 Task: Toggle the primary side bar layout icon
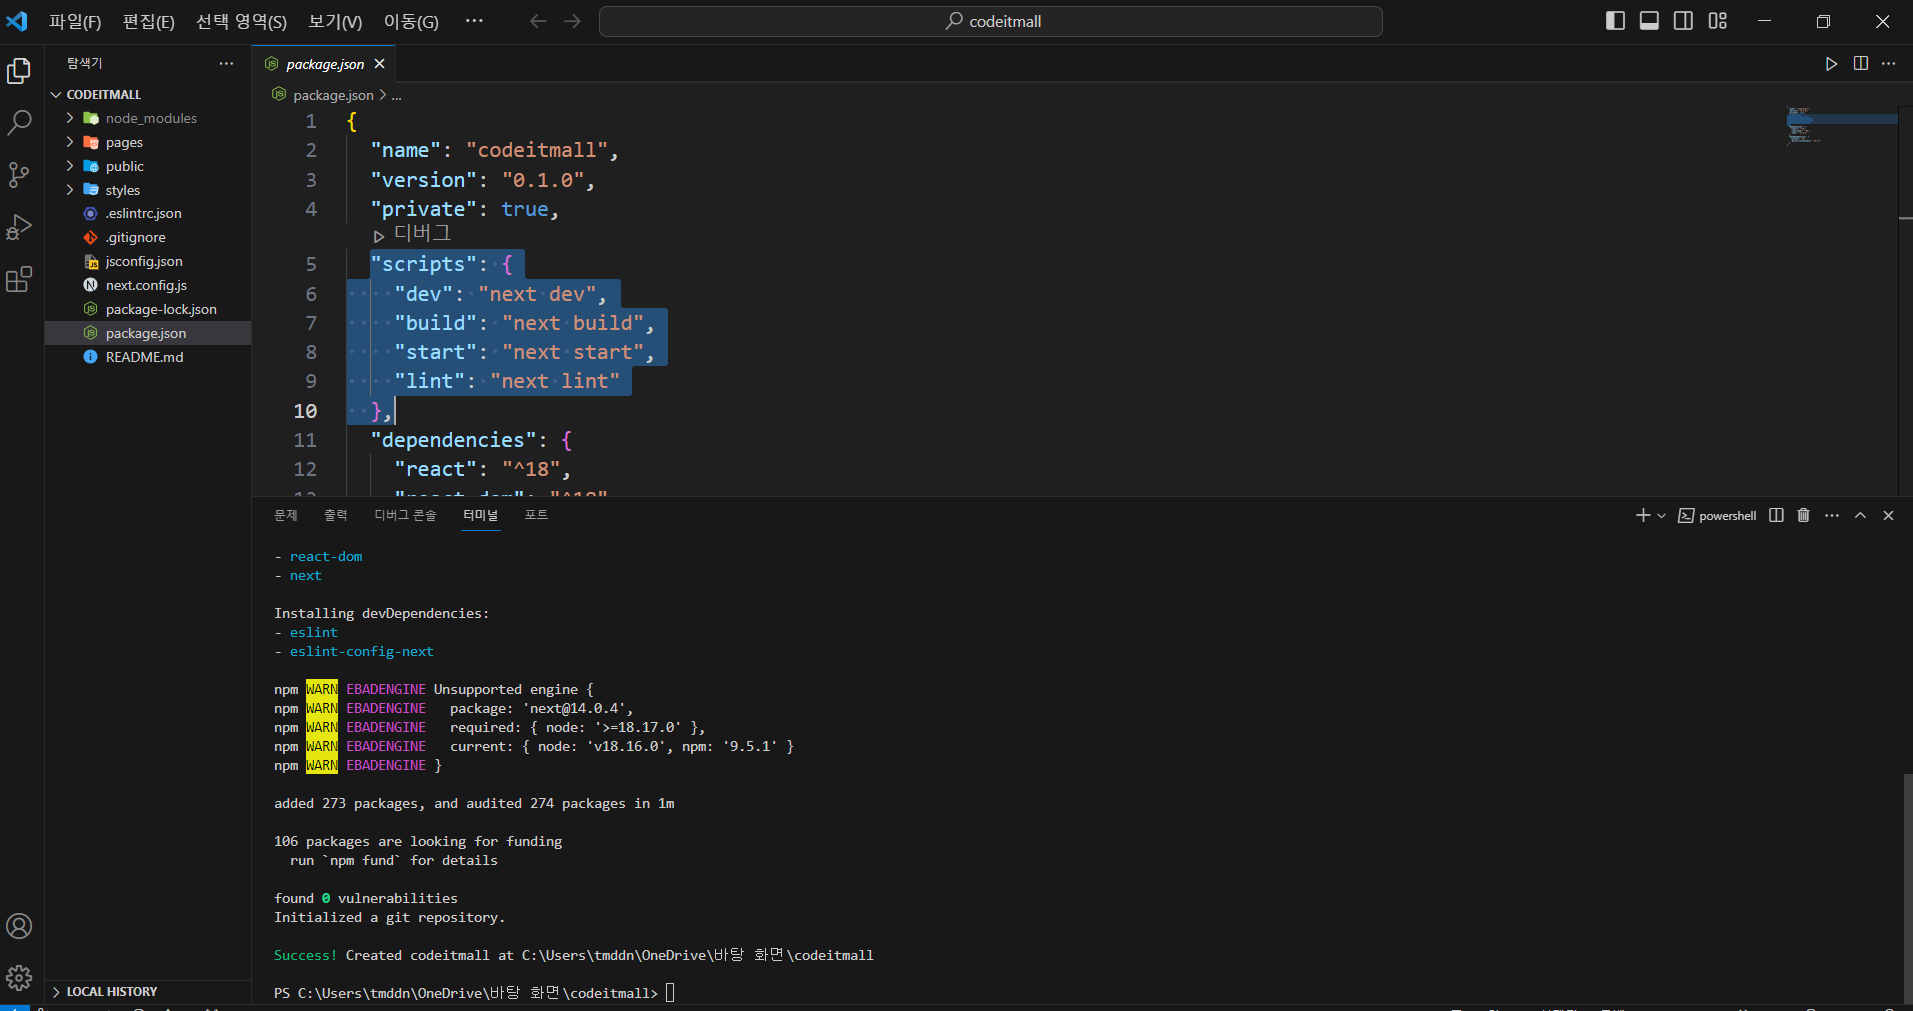pos(1615,21)
